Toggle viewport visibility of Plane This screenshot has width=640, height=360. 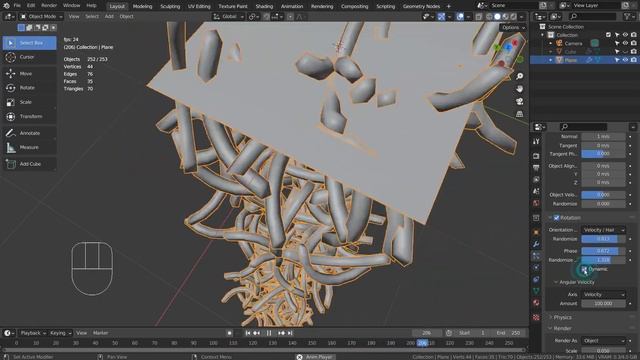[x=625, y=60]
